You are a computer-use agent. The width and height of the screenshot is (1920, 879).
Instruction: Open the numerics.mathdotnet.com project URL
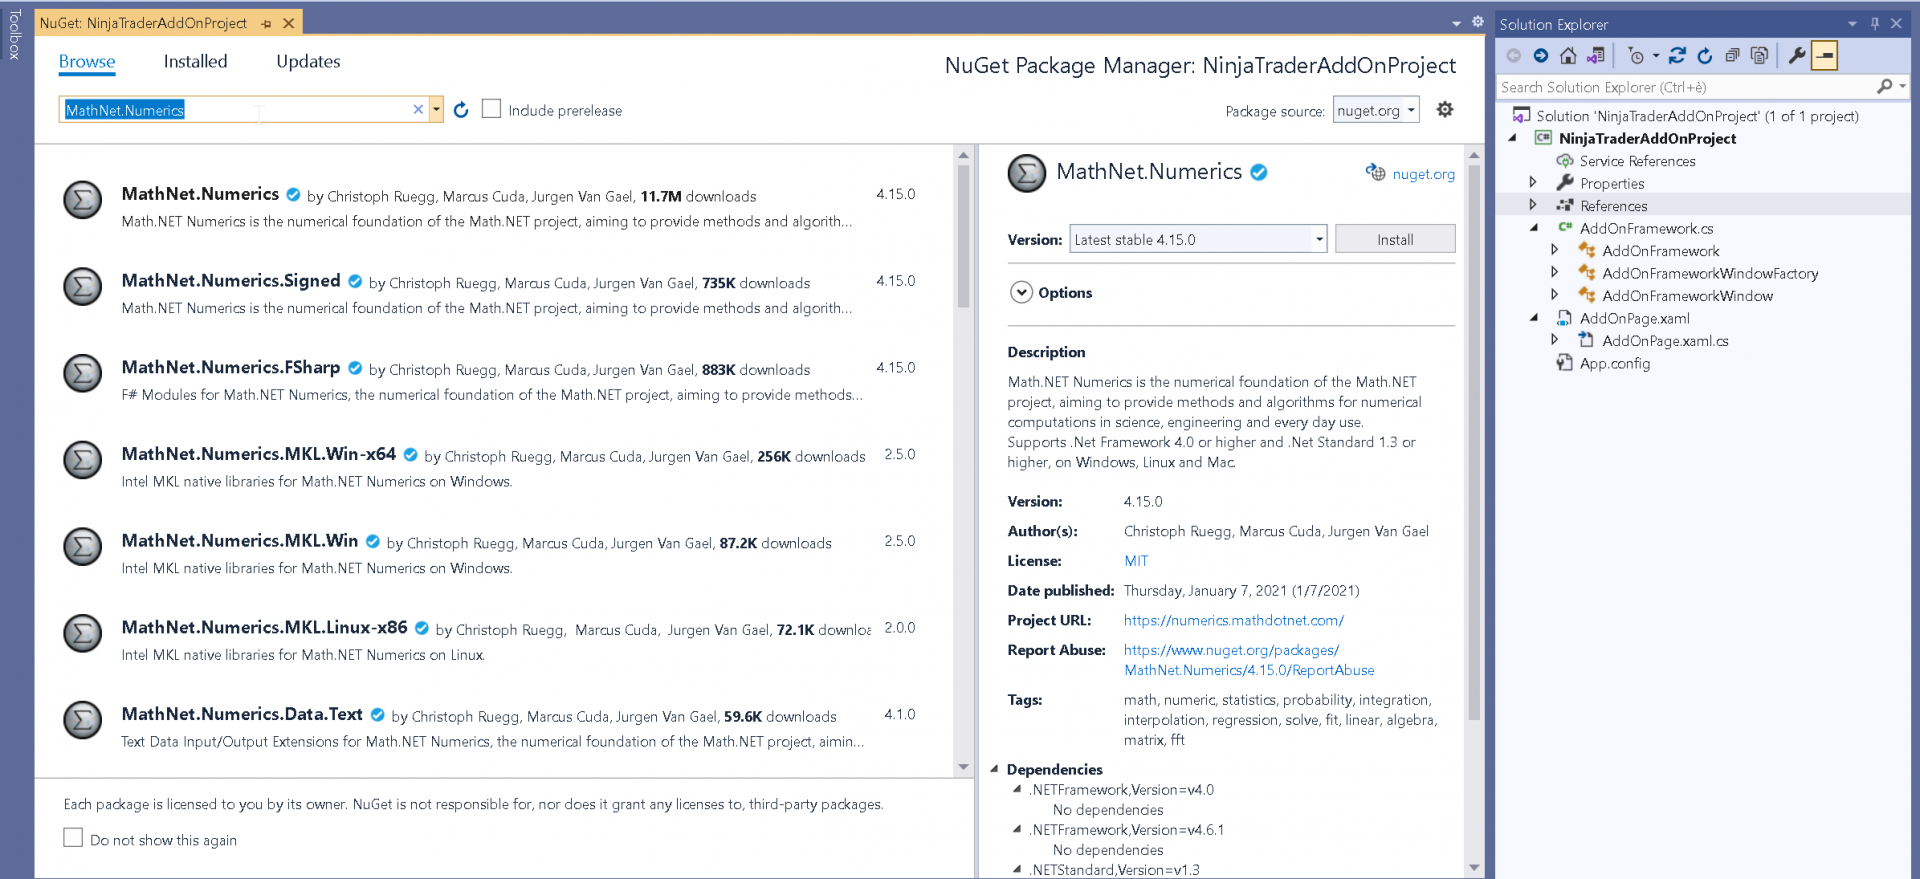click(x=1234, y=620)
